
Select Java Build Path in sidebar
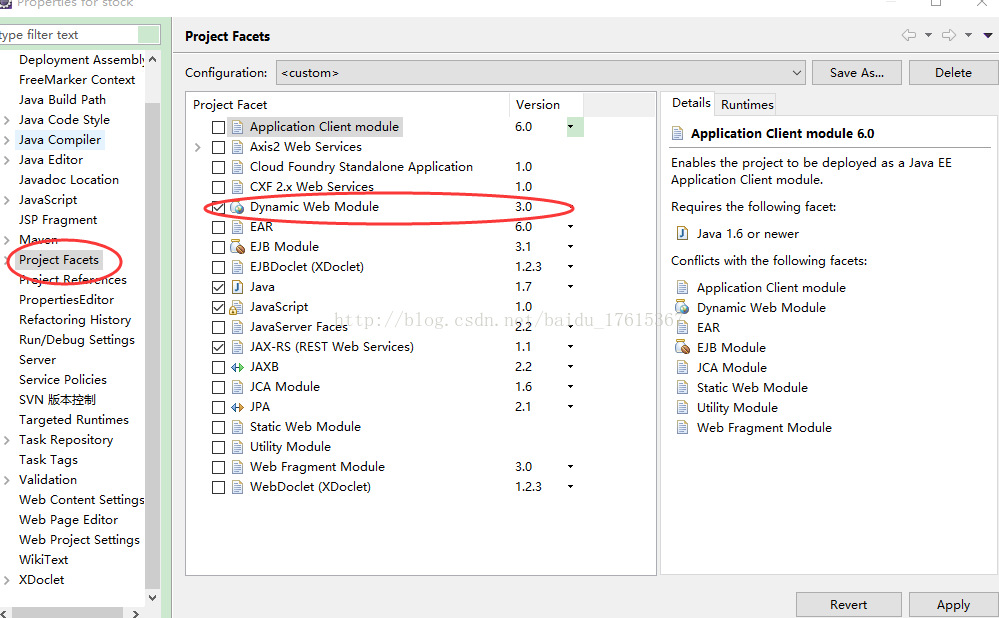(62, 100)
